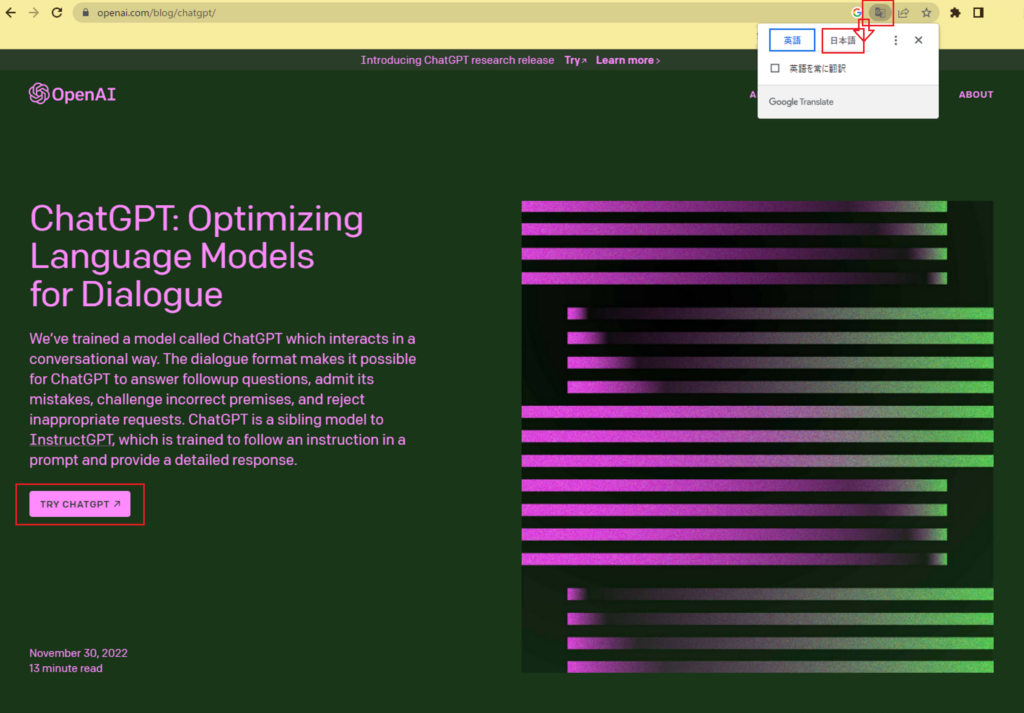1024x713 pixels.
Task: Click the TRY CHATGPT button
Action: [x=80, y=505]
